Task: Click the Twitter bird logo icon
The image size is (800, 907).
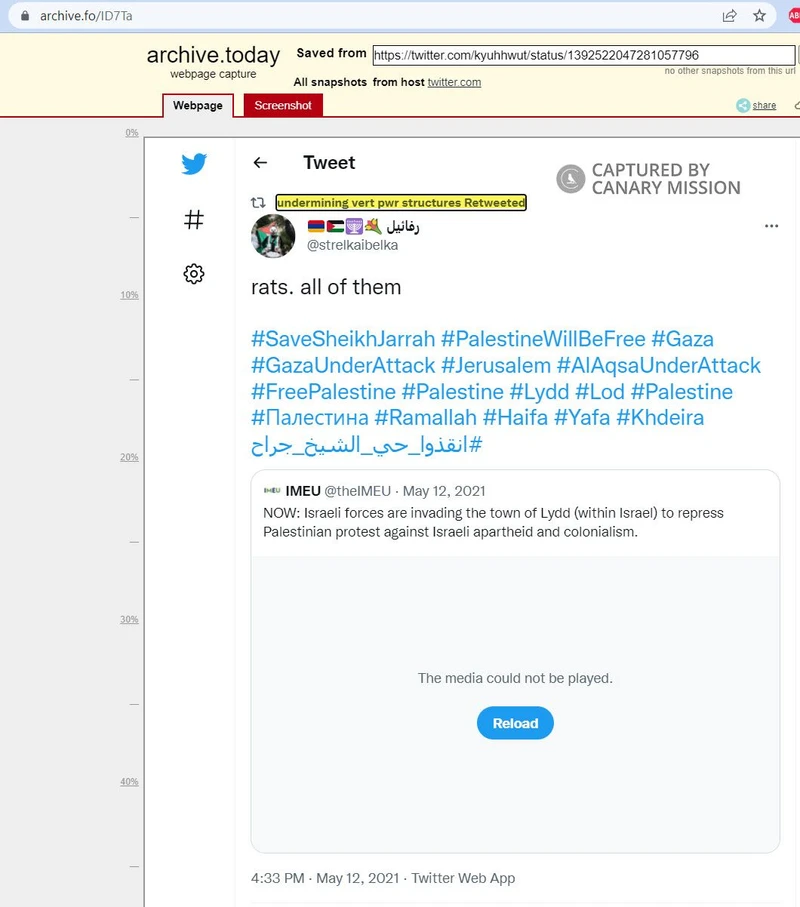Action: click(x=194, y=165)
